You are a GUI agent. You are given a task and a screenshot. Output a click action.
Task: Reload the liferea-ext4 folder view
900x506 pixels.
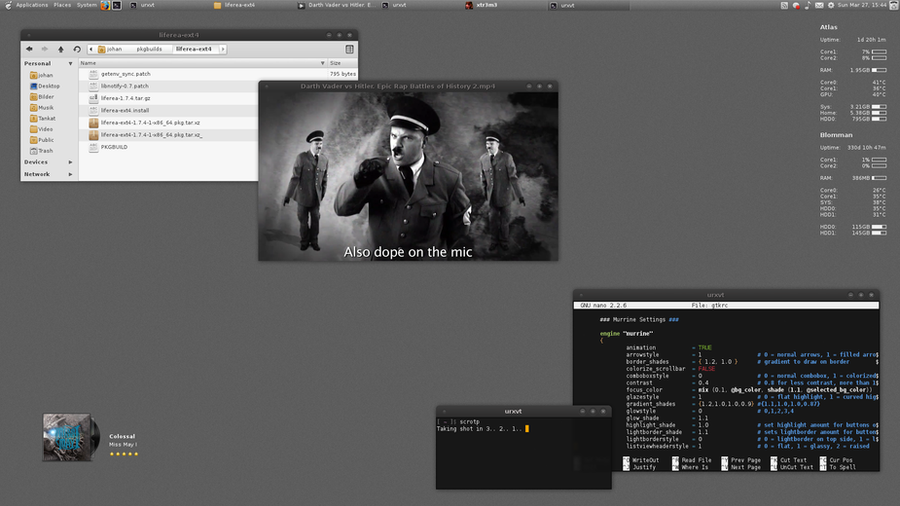coord(77,49)
